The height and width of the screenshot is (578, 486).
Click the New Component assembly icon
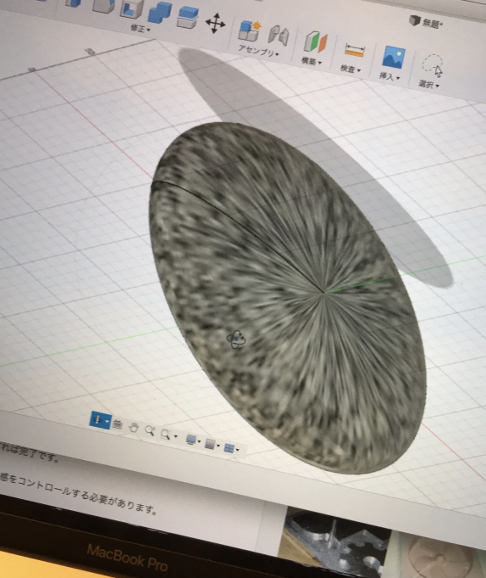click(x=250, y=31)
